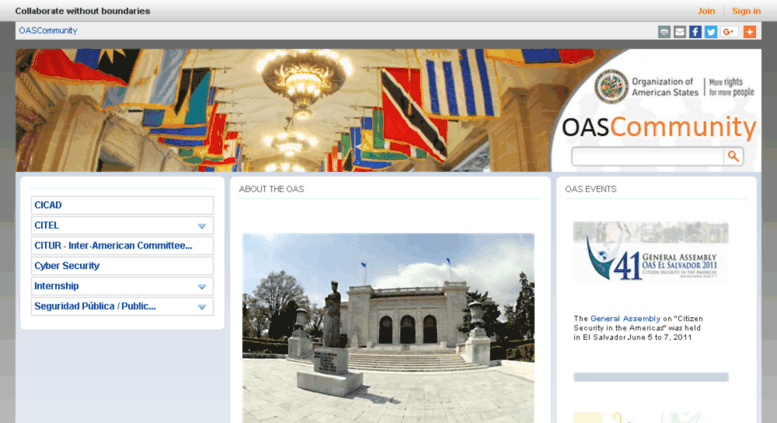Share page via email icon

pyautogui.click(x=679, y=32)
